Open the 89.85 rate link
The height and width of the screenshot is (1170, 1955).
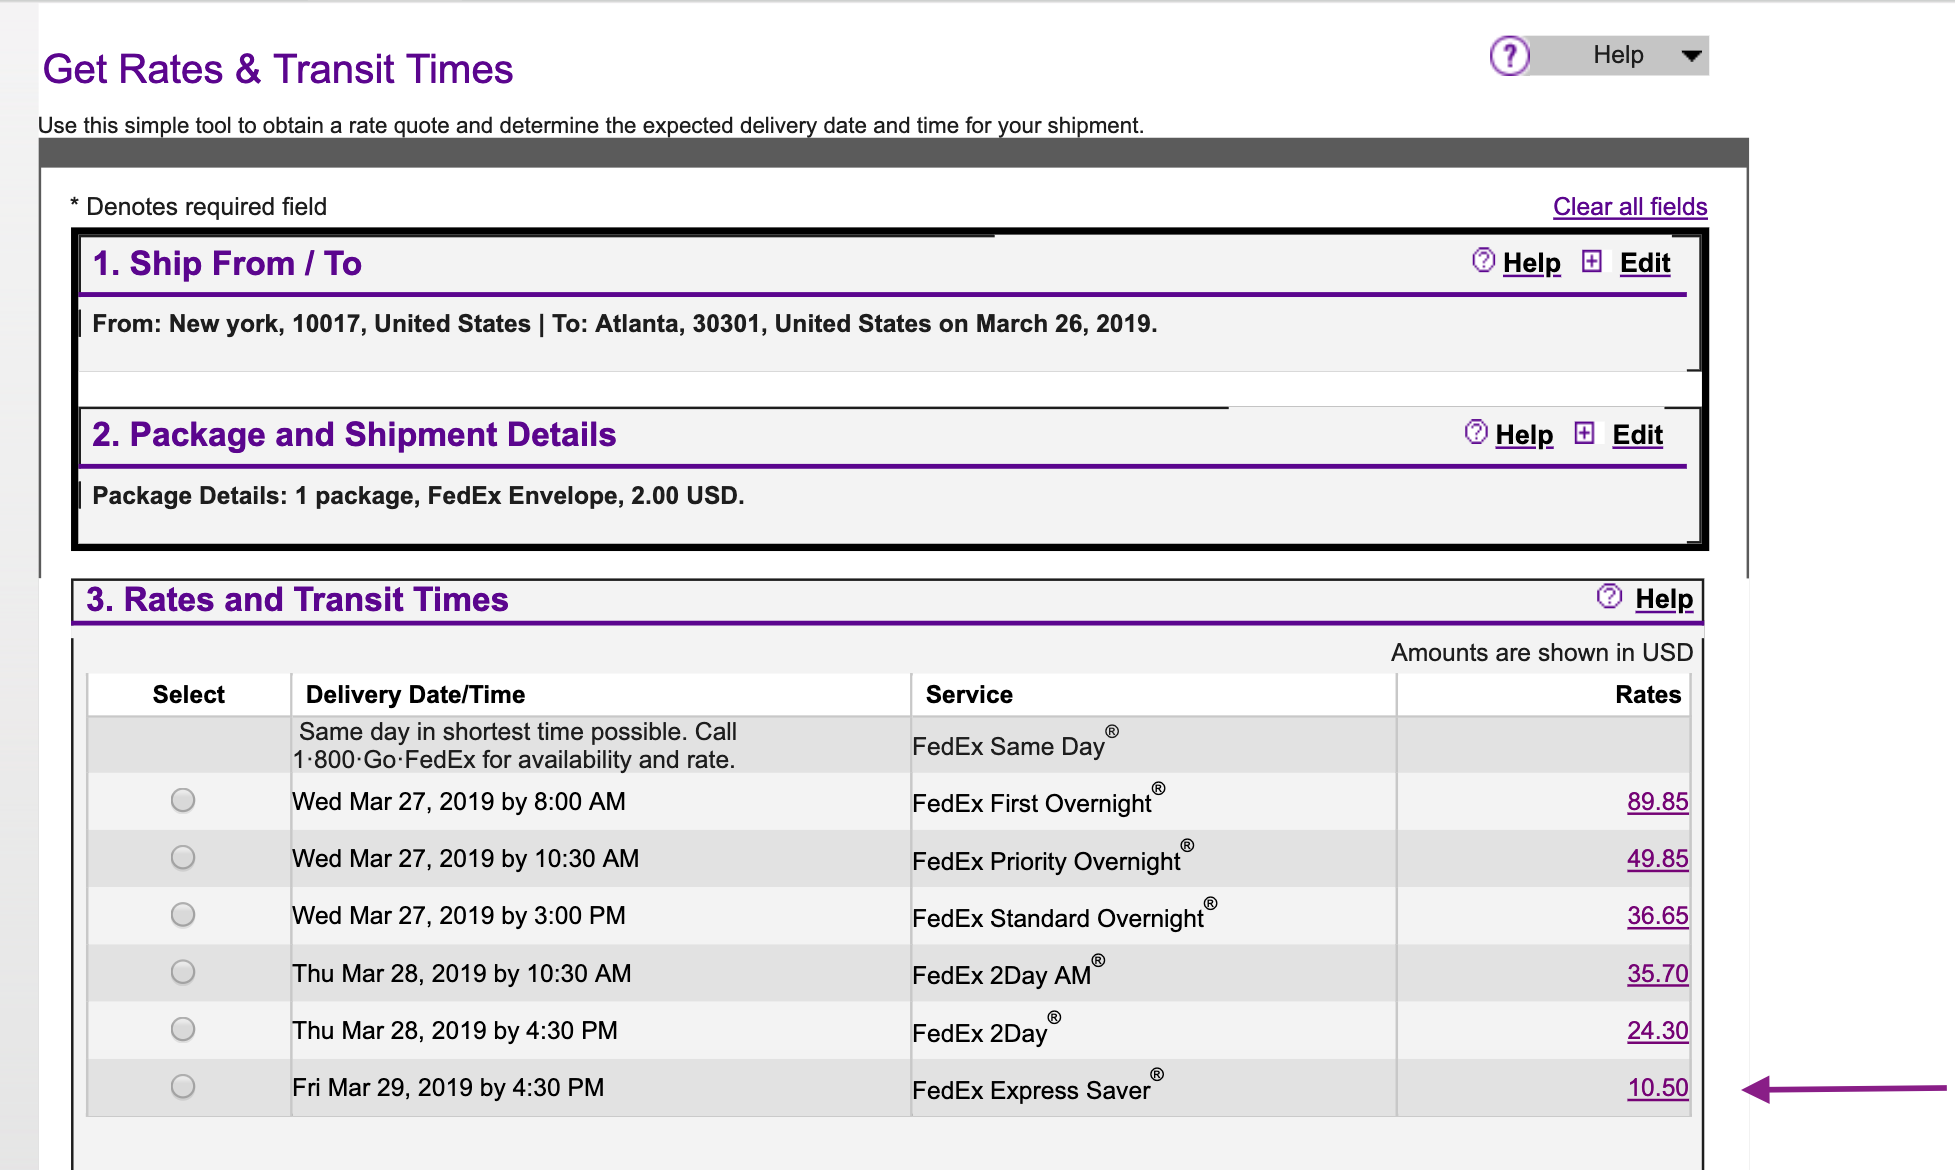(x=1657, y=802)
